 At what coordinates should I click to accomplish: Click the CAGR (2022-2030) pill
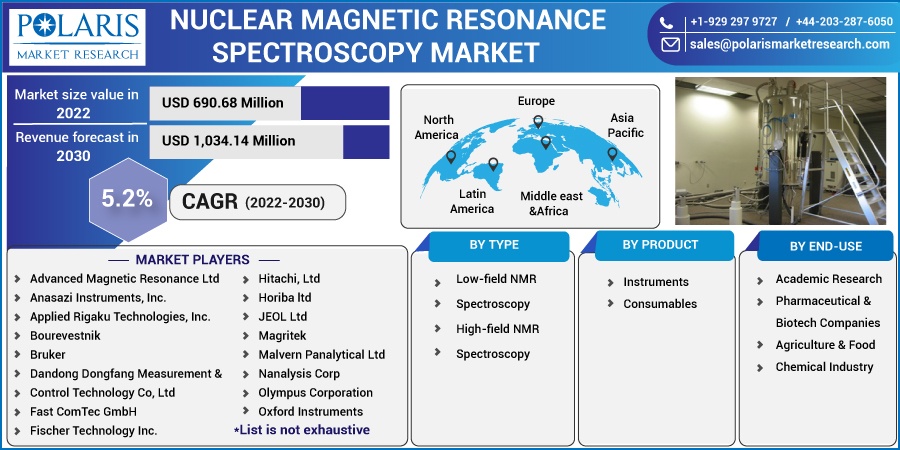(258, 202)
